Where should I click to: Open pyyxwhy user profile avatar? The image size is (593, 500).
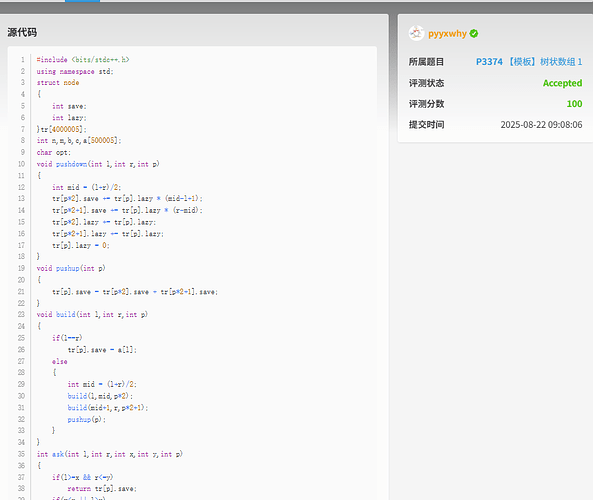[x=416, y=33]
